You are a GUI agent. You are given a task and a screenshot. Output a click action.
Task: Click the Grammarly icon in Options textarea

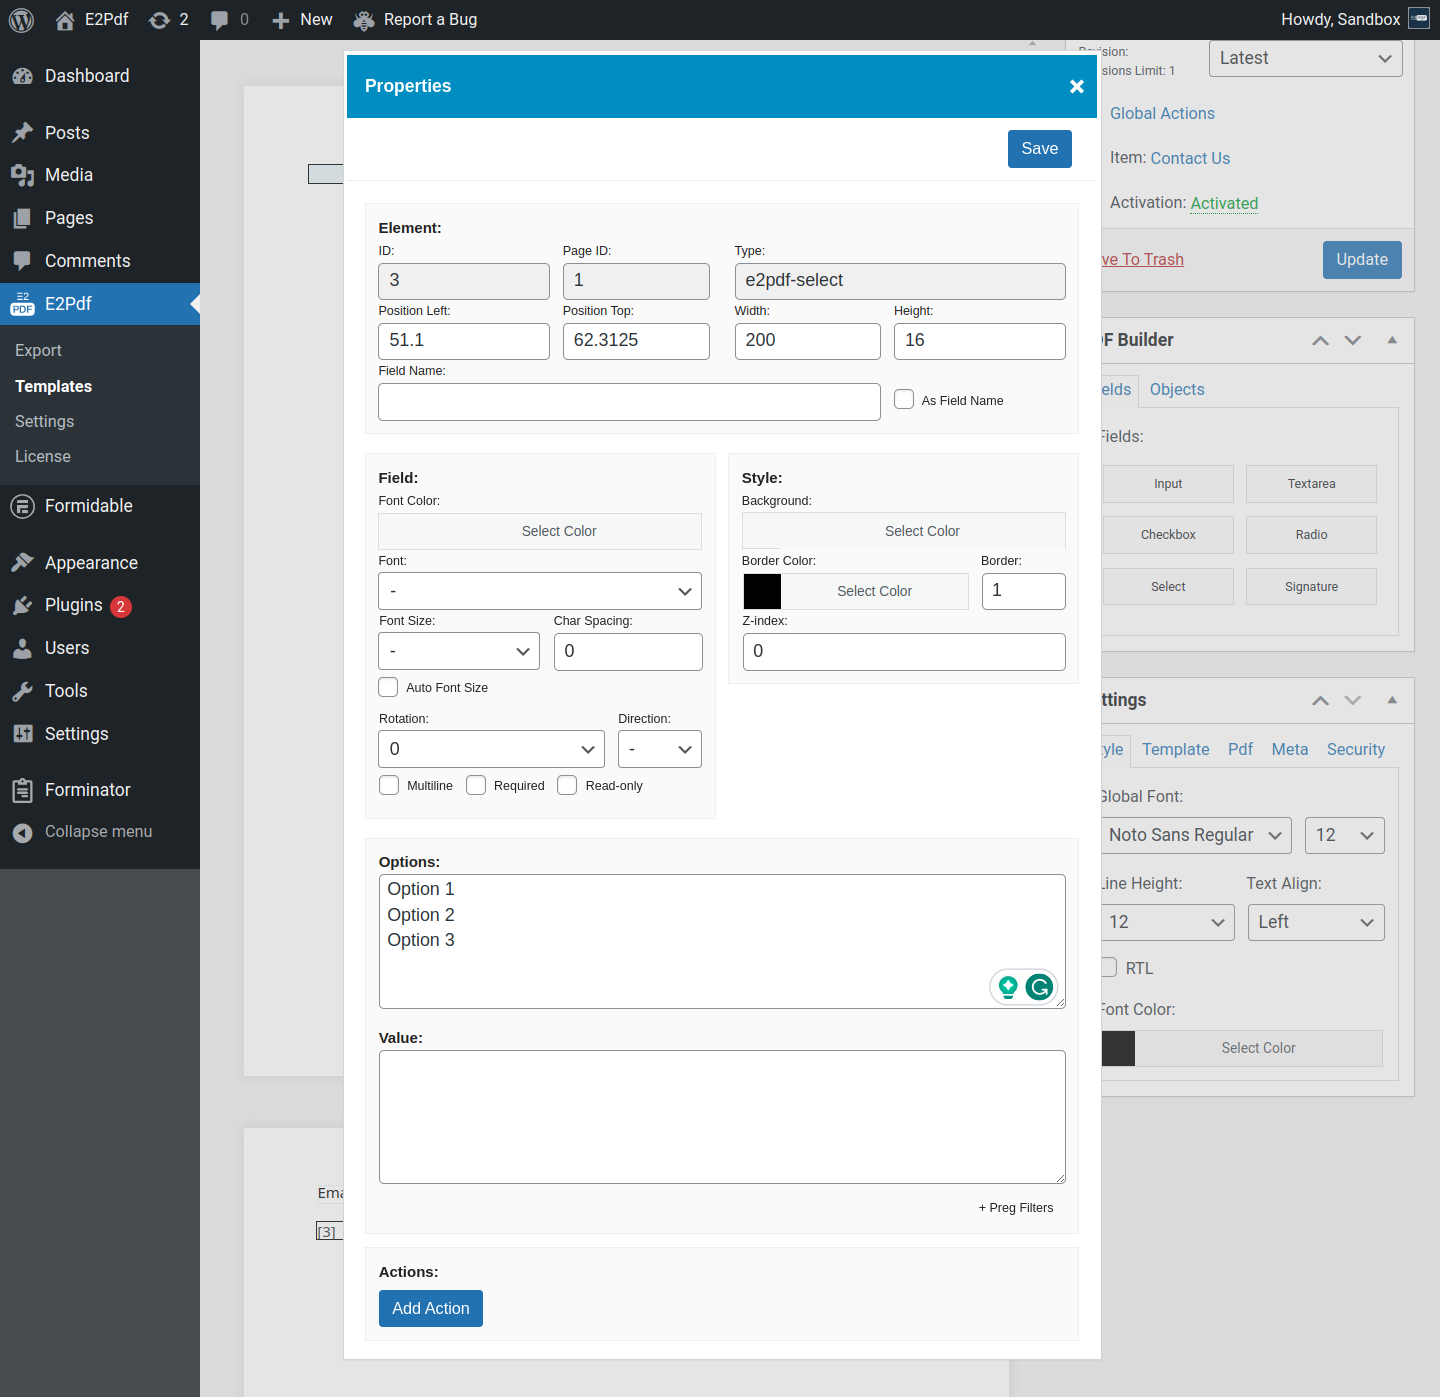pyautogui.click(x=1040, y=988)
